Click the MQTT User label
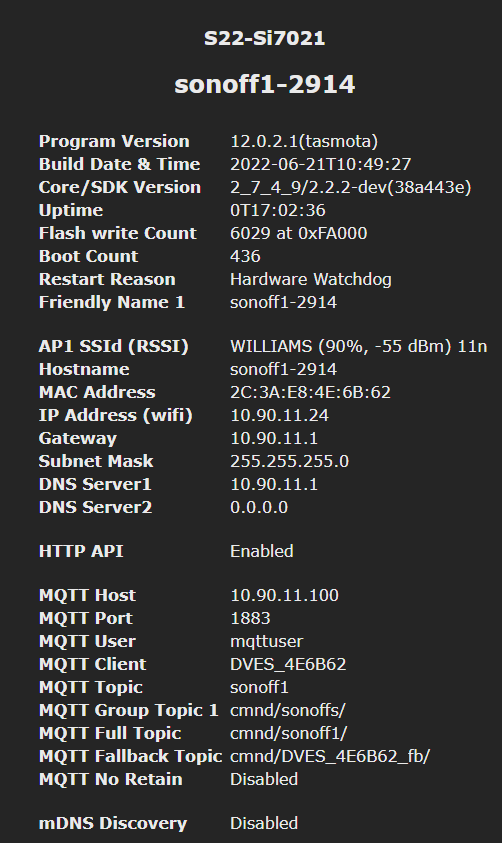 pyautogui.click(x=88, y=641)
